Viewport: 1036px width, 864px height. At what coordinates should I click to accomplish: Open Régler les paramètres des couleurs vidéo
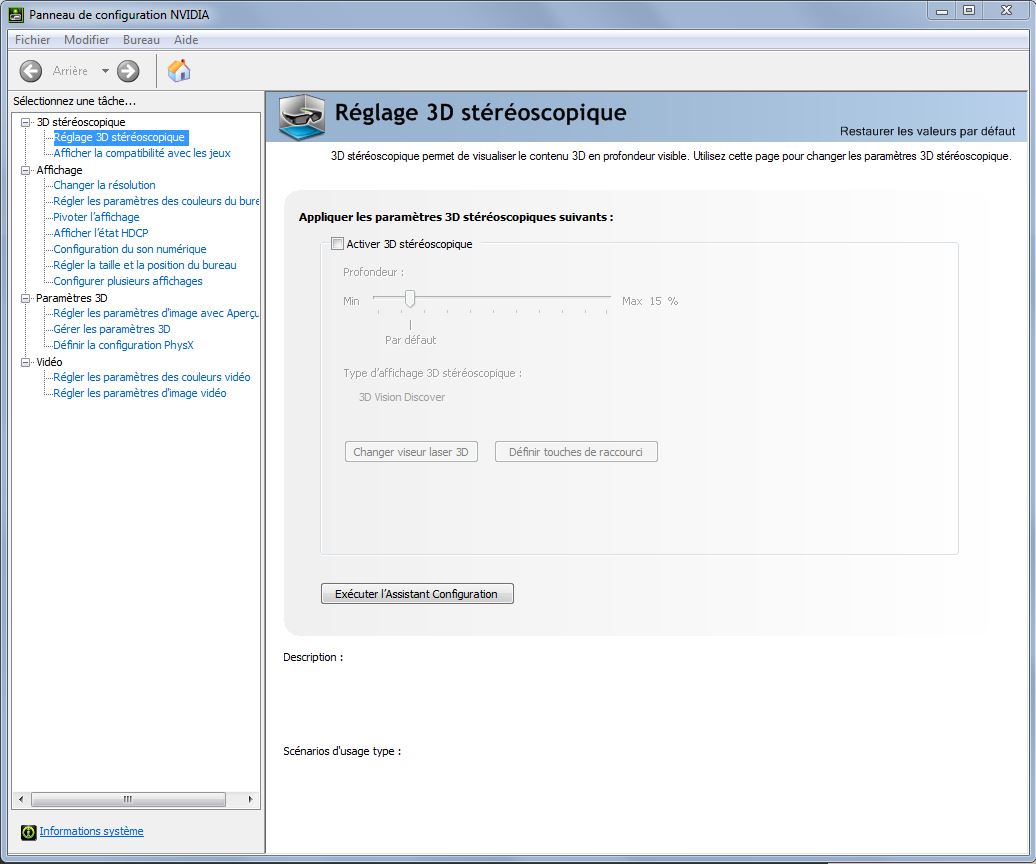(x=152, y=377)
